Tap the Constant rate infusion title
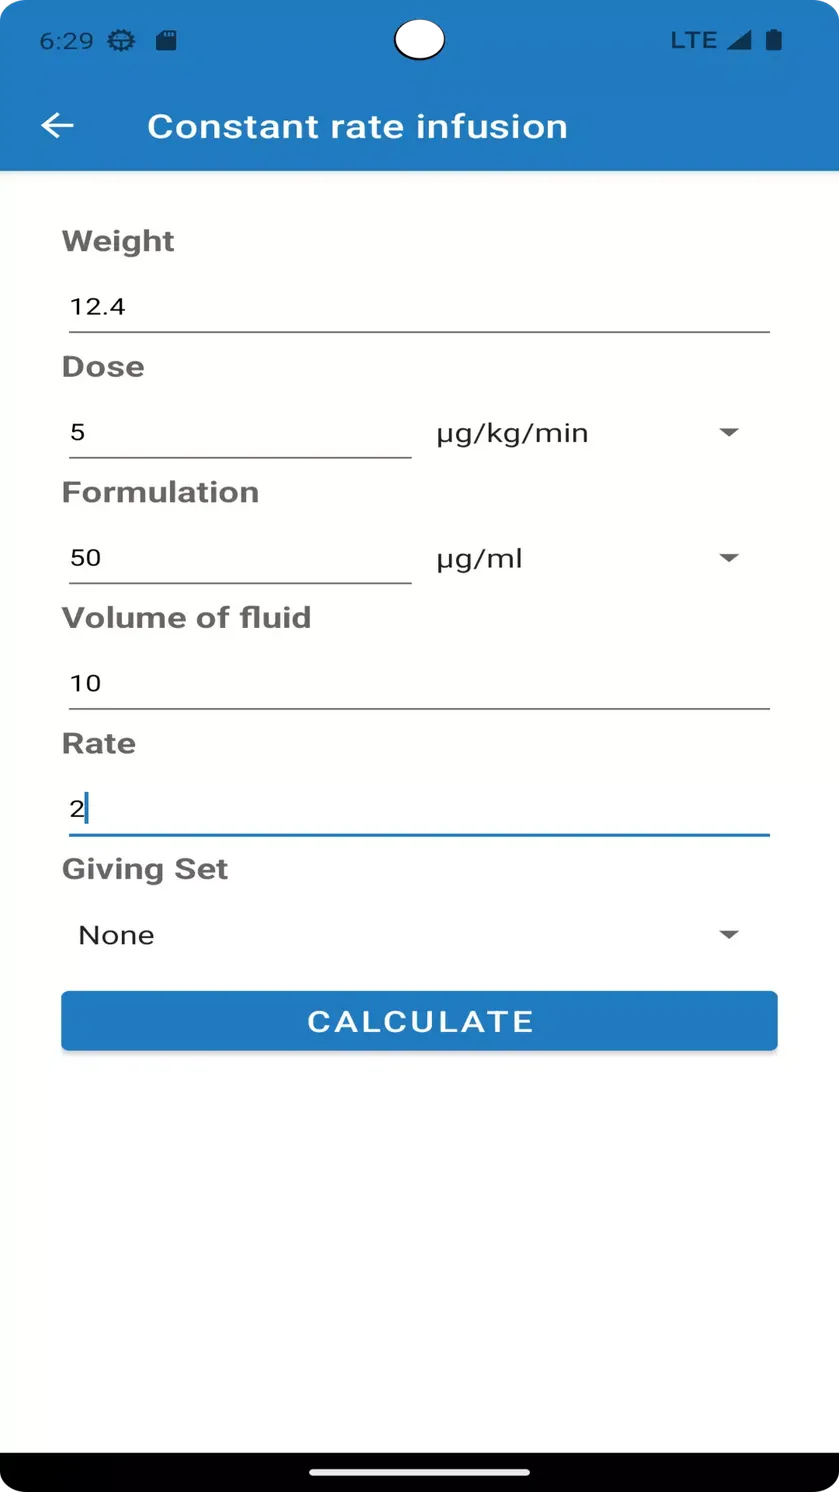 click(x=357, y=126)
